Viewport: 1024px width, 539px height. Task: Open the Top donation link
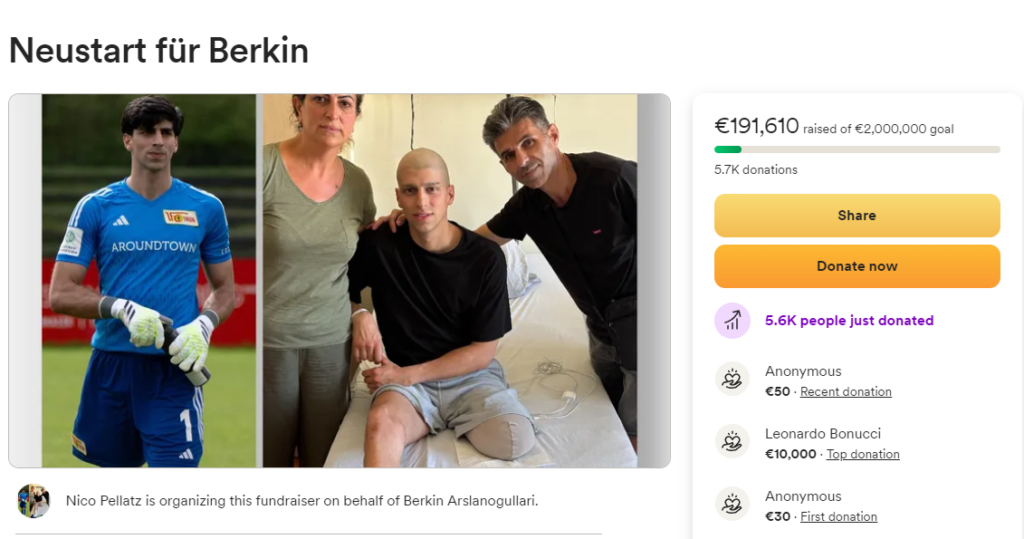[x=863, y=454]
